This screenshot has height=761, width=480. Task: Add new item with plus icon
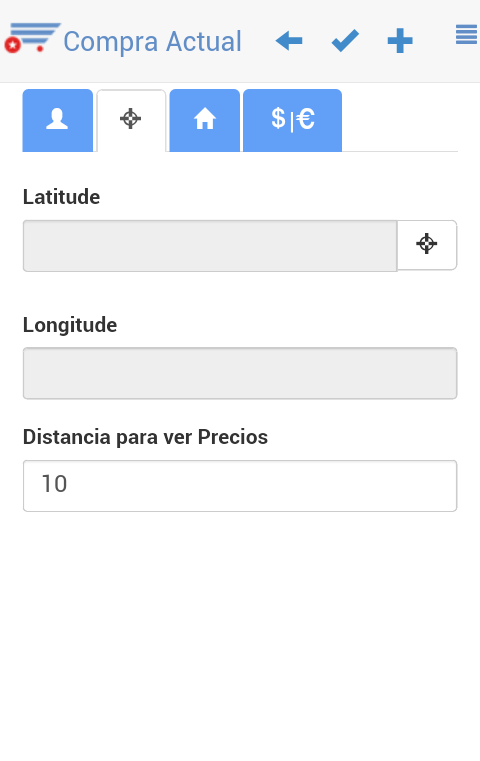[x=400, y=41]
